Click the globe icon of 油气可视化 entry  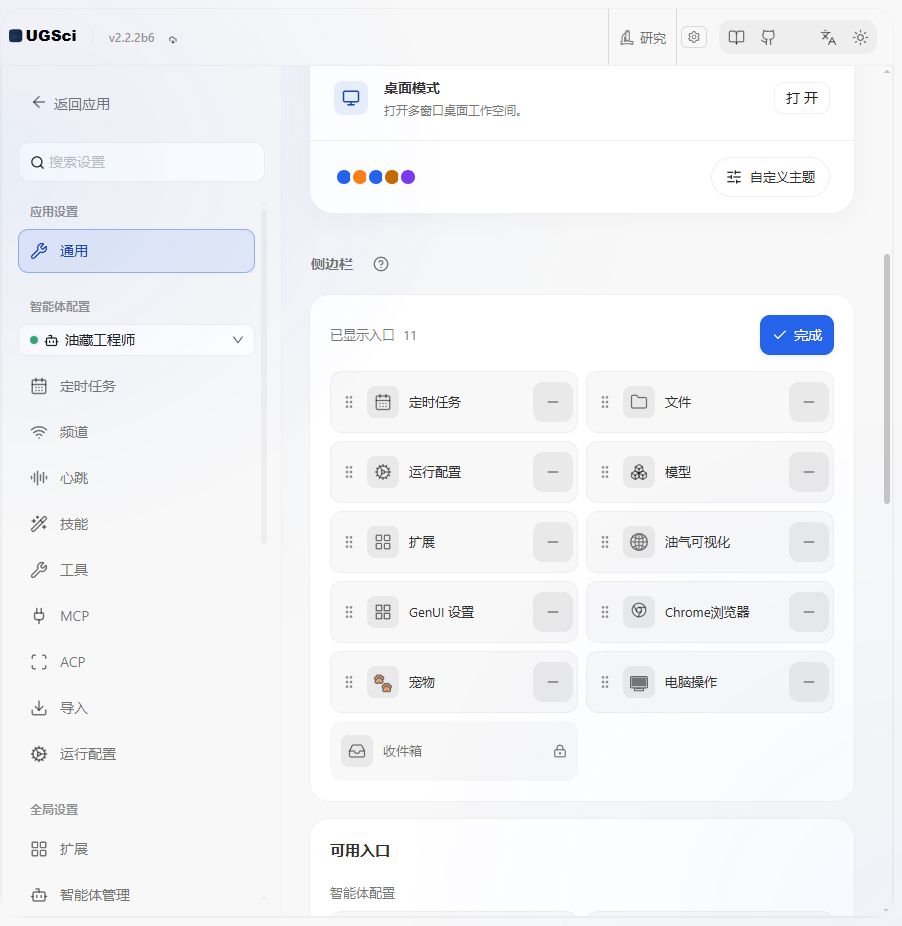click(x=639, y=542)
